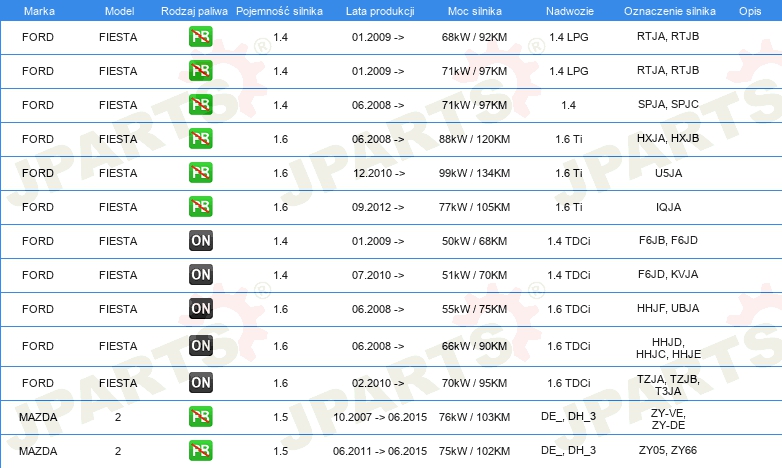Click the Lata produkcji column header
The image size is (782, 468).
380,11
